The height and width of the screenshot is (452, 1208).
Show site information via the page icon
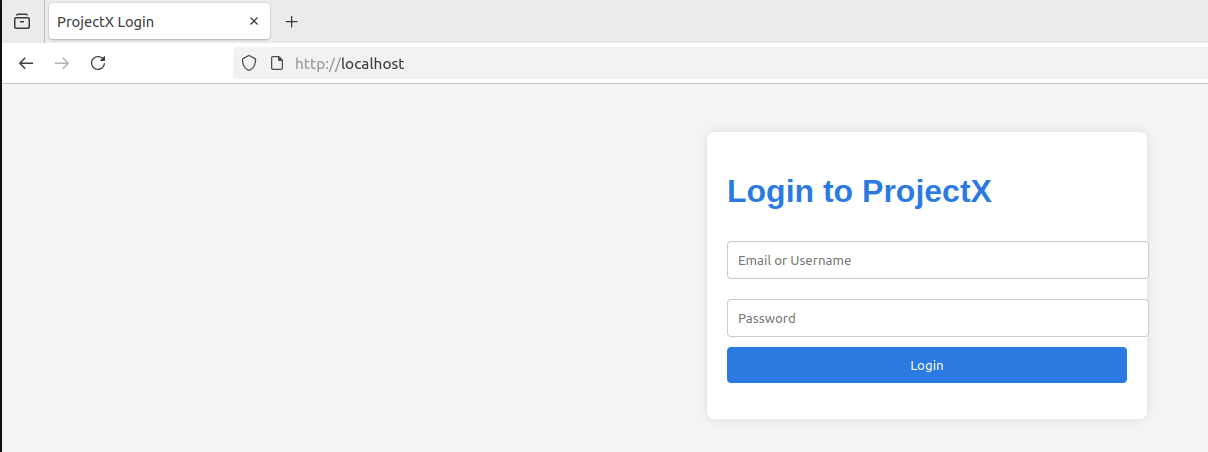[x=277, y=63]
